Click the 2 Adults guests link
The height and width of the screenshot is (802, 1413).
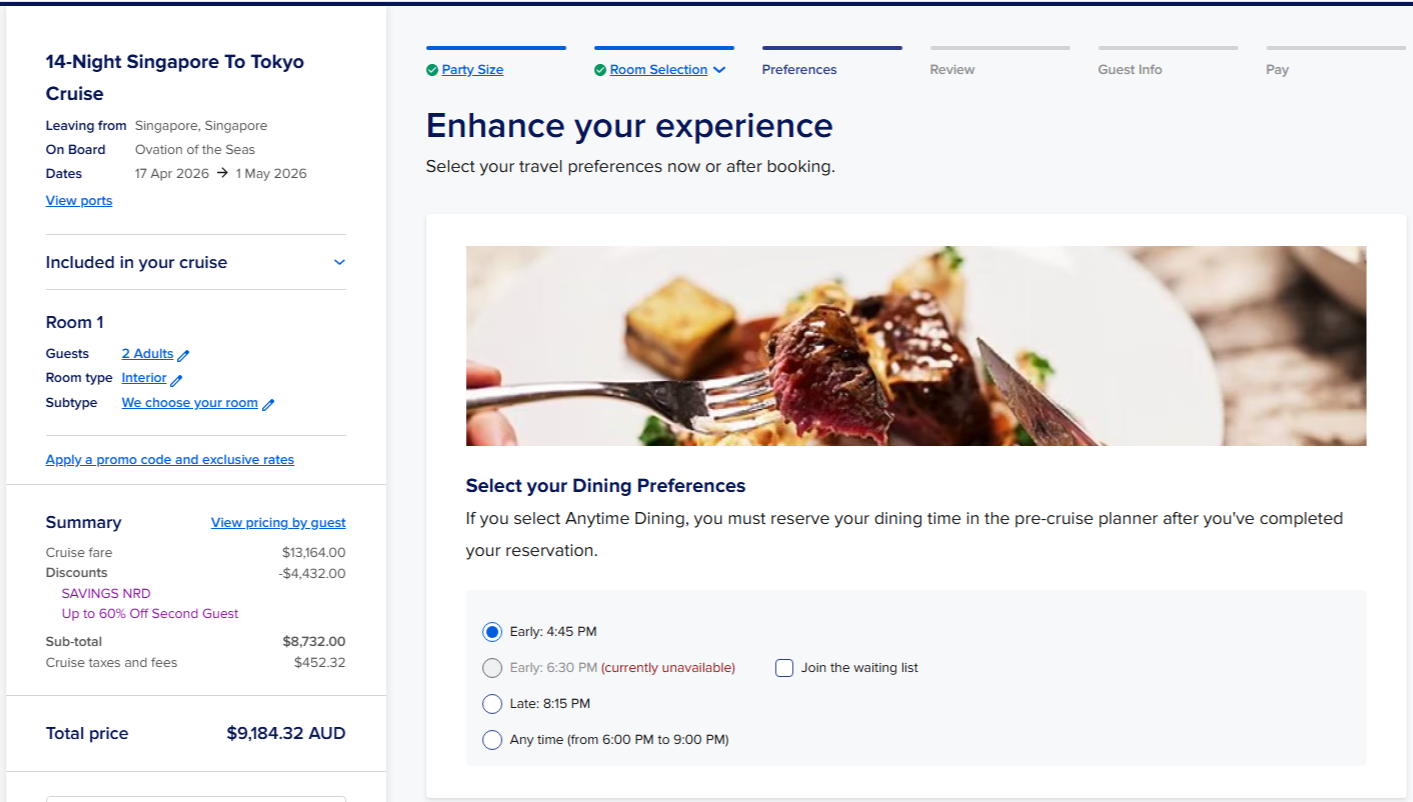click(x=147, y=354)
